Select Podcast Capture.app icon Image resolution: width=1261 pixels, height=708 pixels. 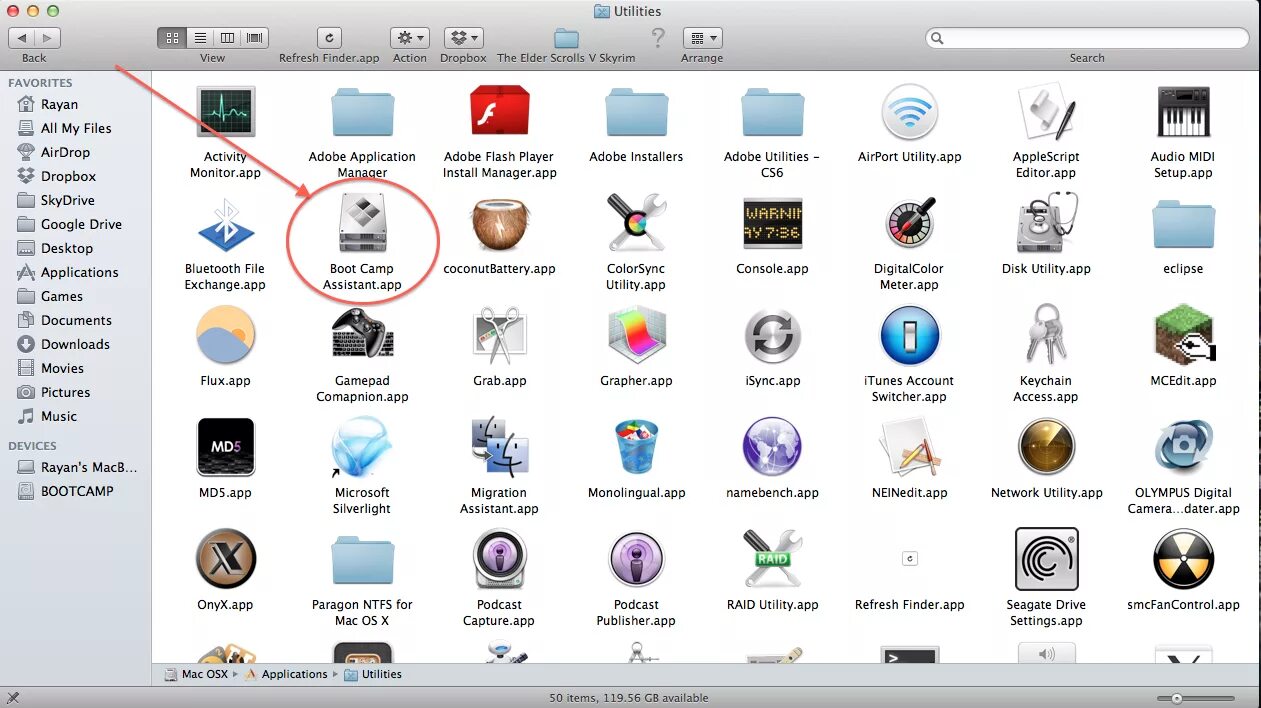[499, 560]
